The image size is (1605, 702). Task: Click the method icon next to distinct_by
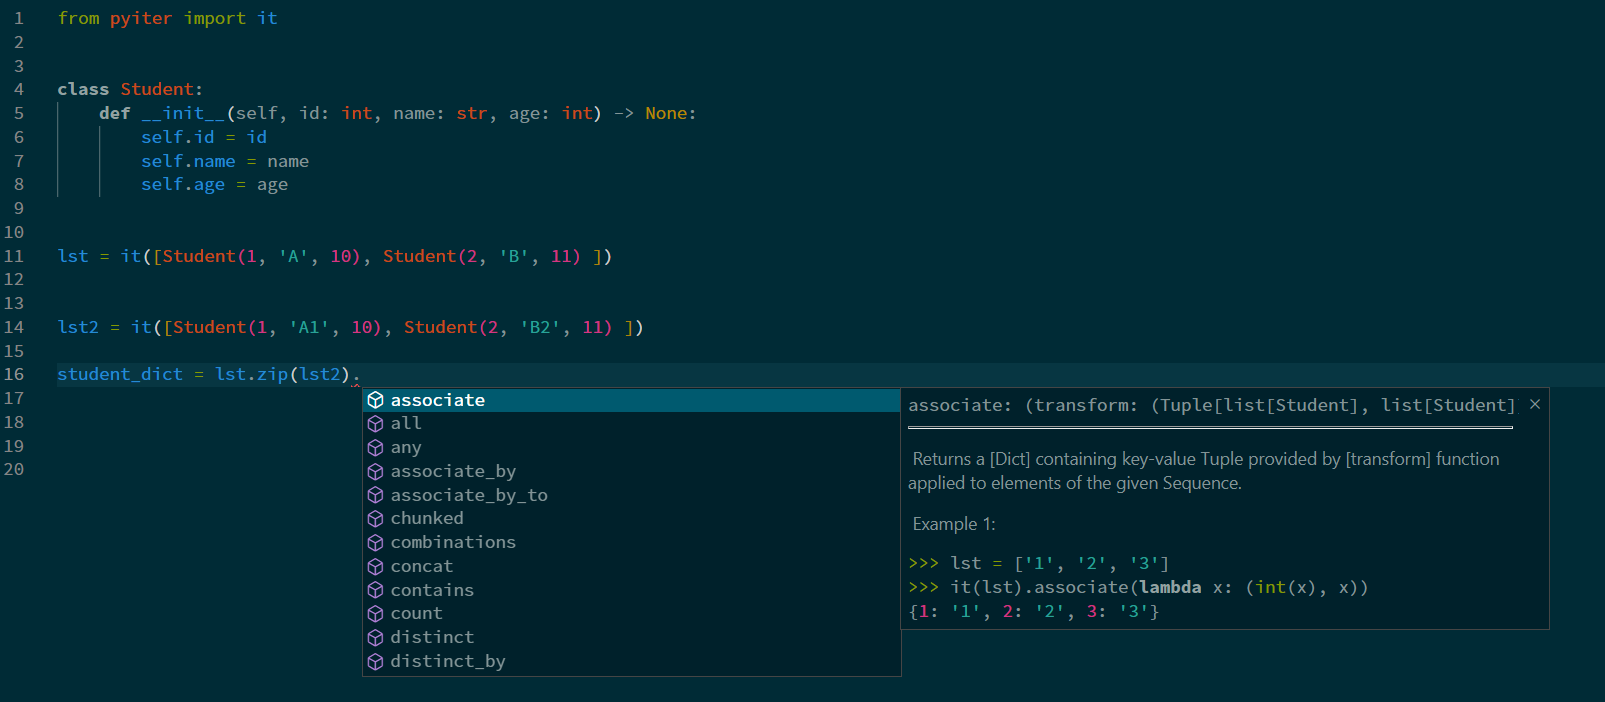376,662
